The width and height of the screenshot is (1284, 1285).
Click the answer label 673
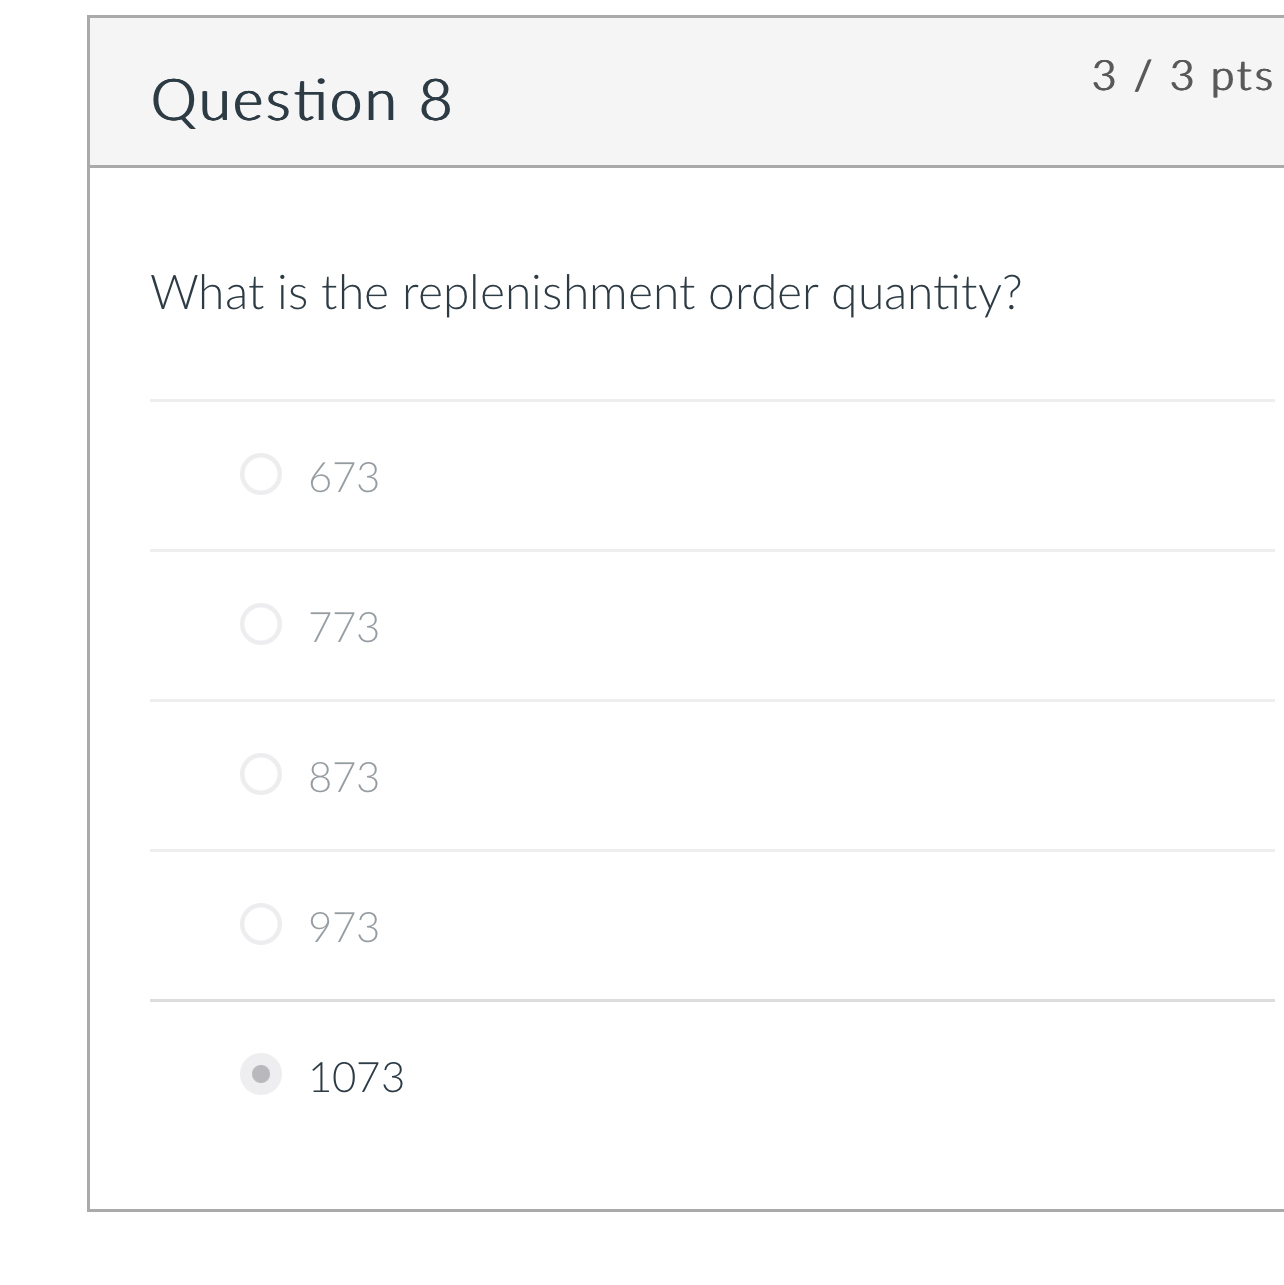pos(344,478)
